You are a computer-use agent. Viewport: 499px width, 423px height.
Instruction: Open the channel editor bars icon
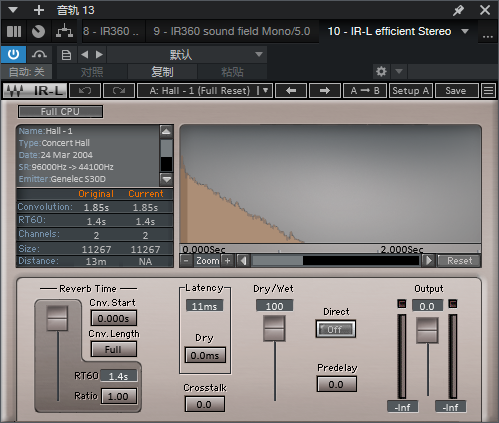tap(14, 32)
